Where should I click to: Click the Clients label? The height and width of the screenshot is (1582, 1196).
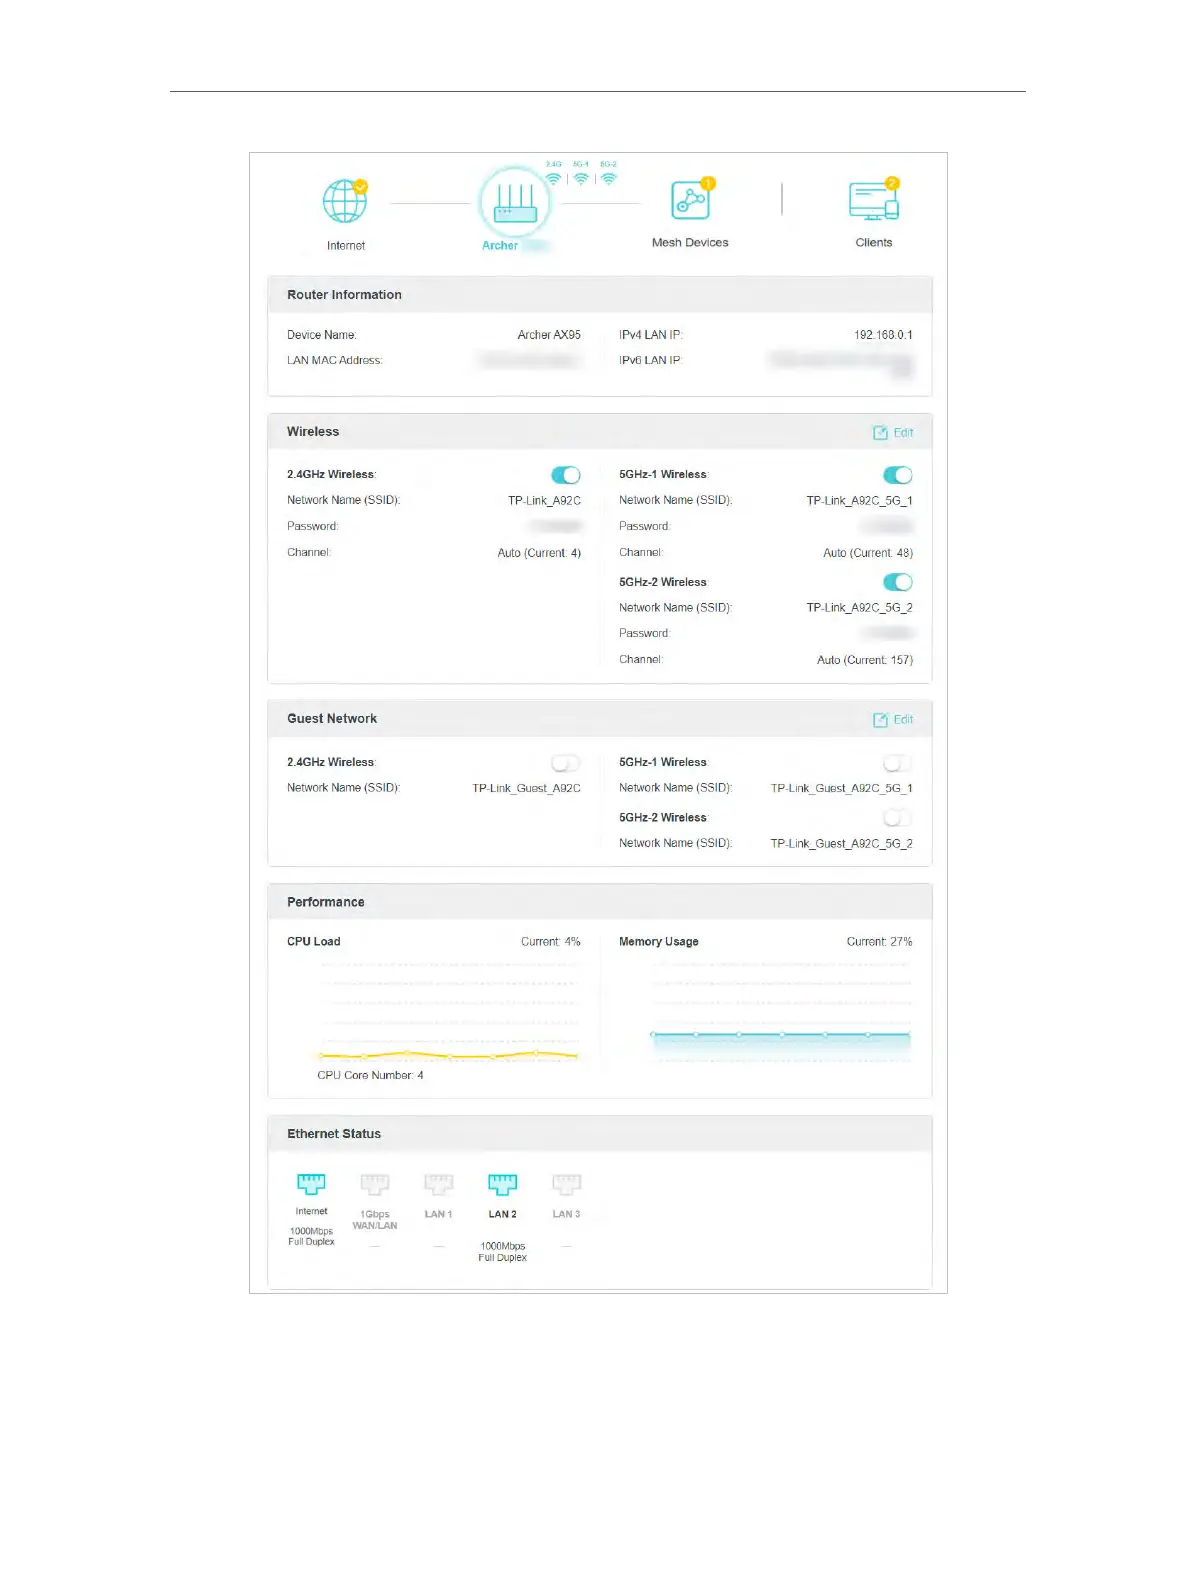[873, 243]
